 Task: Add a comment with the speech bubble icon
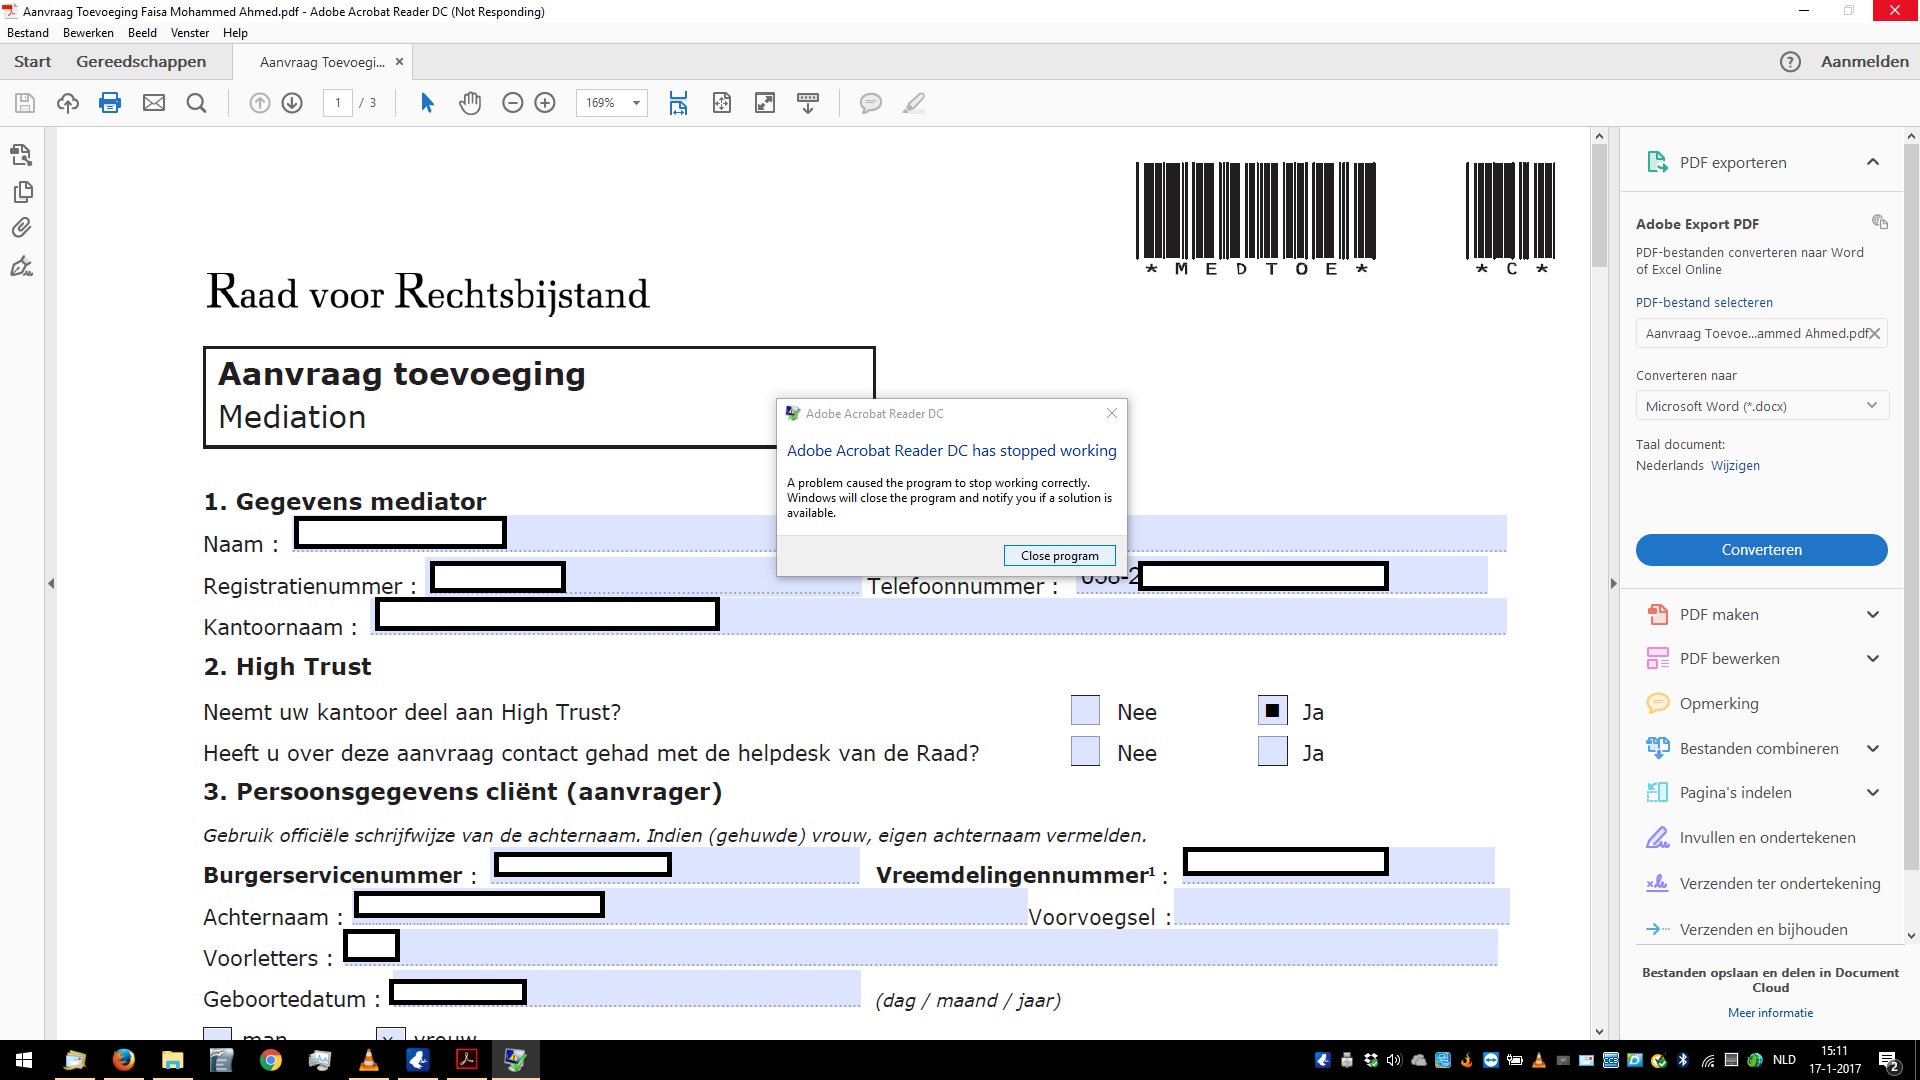click(x=871, y=103)
